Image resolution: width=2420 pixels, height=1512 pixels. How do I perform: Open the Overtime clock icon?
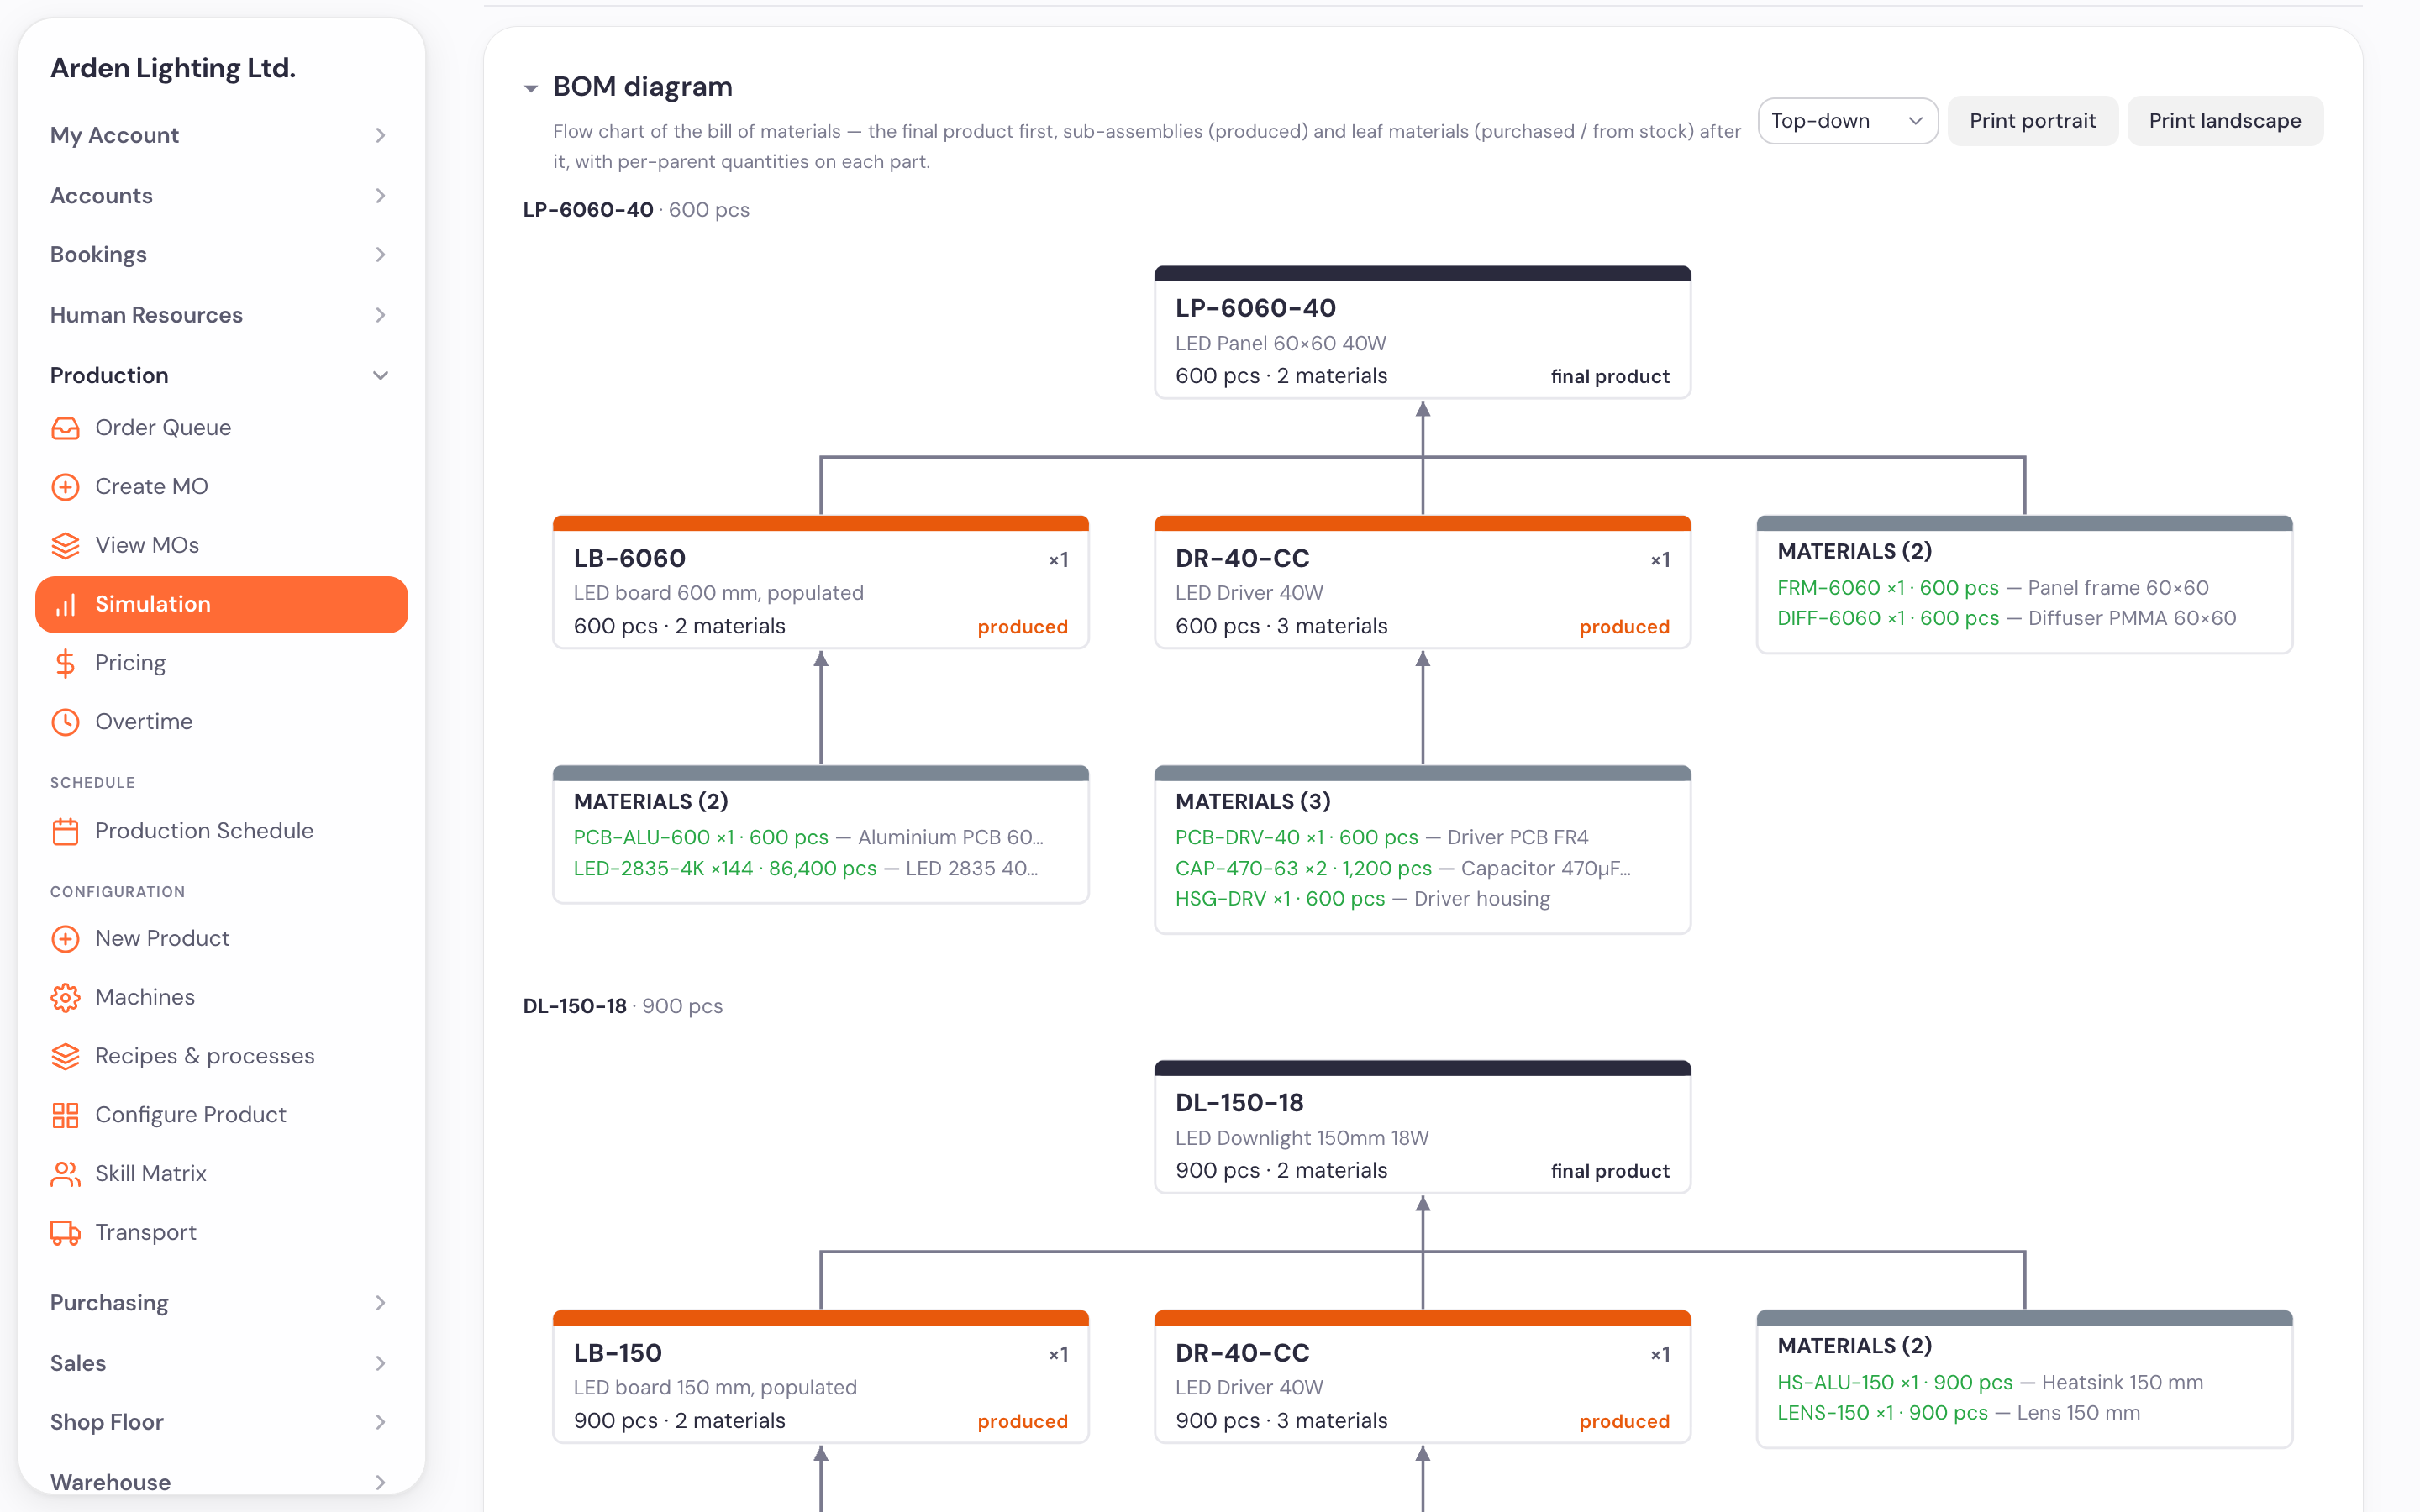pyautogui.click(x=65, y=722)
